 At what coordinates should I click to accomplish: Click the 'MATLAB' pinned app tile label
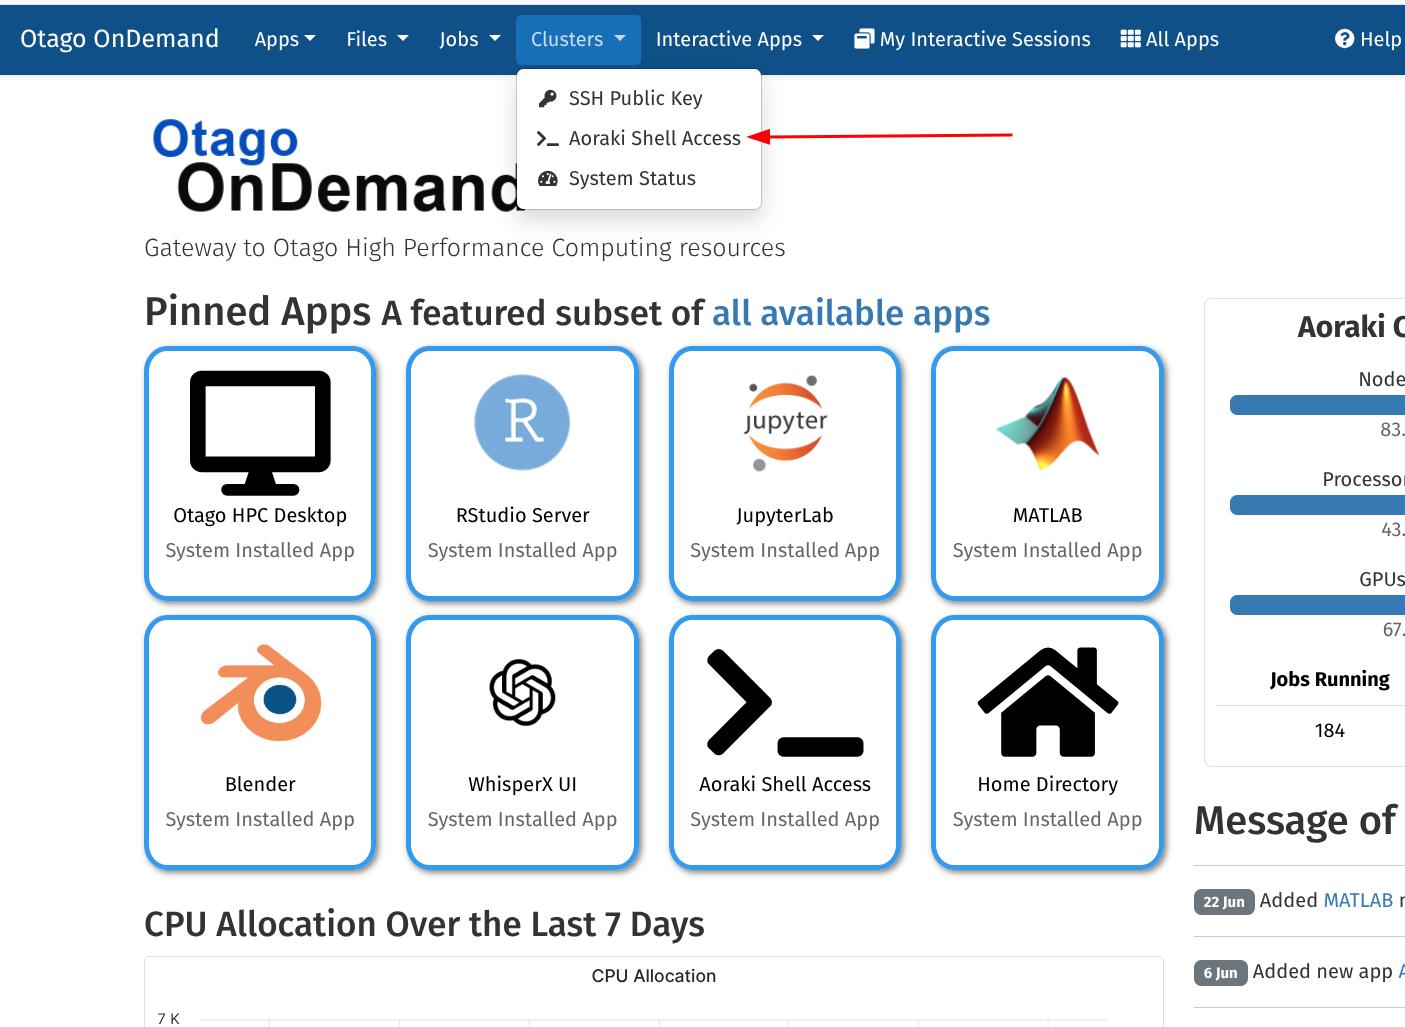click(x=1047, y=515)
